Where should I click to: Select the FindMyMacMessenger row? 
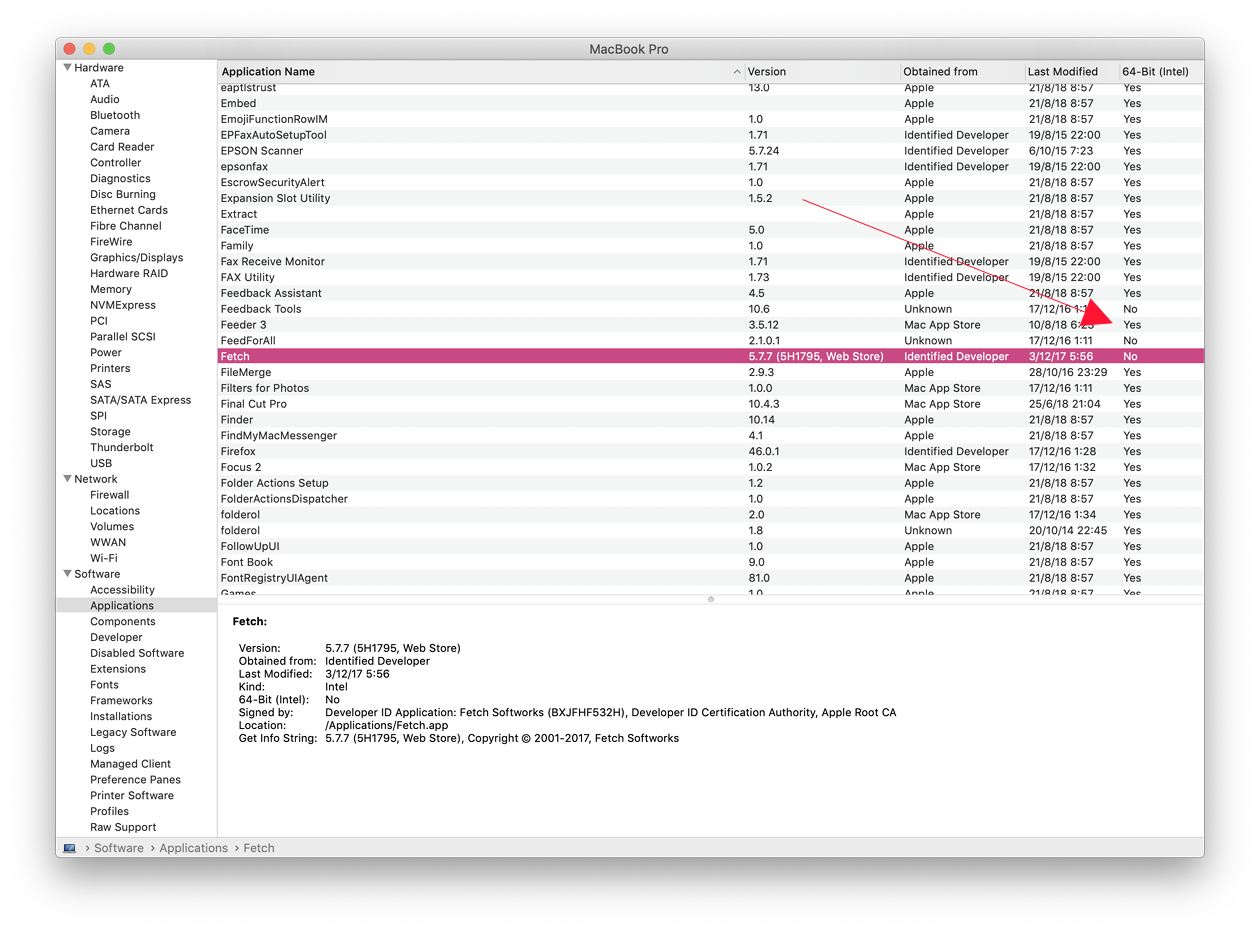711,435
